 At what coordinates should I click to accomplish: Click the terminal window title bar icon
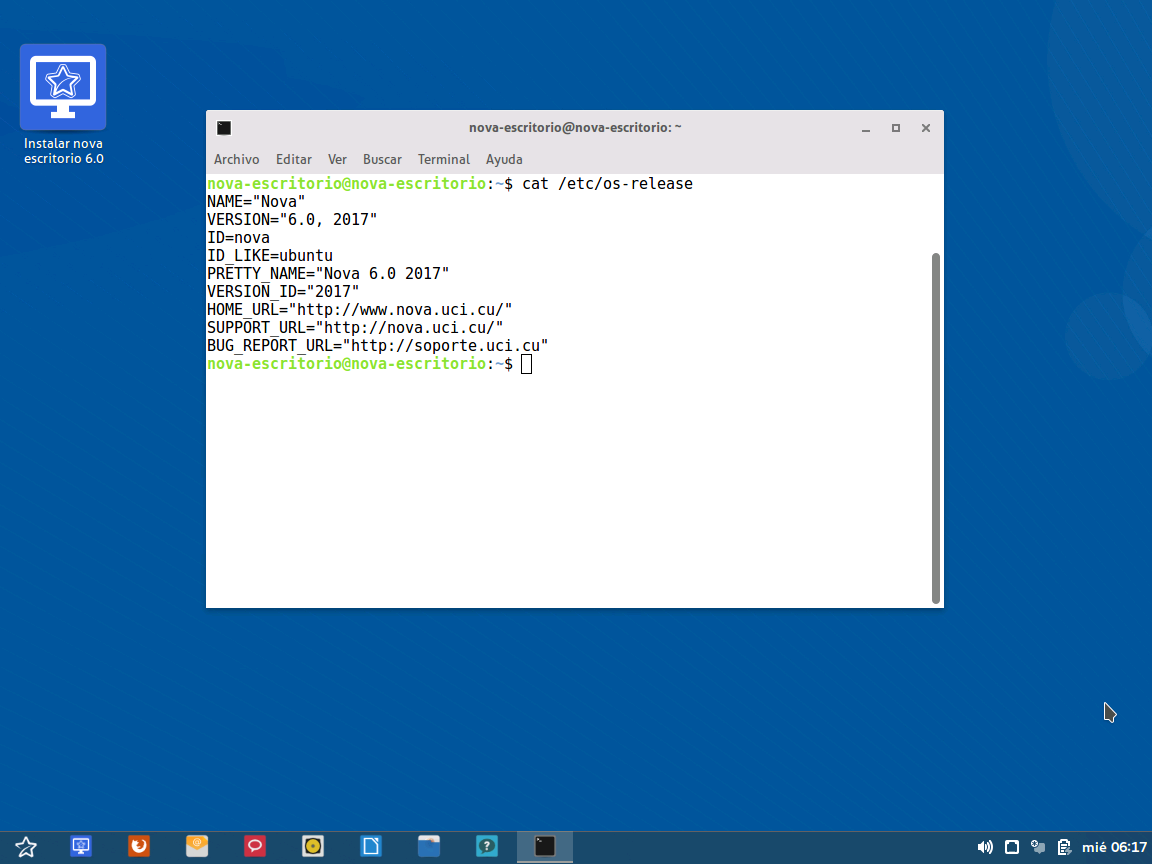coord(224,128)
